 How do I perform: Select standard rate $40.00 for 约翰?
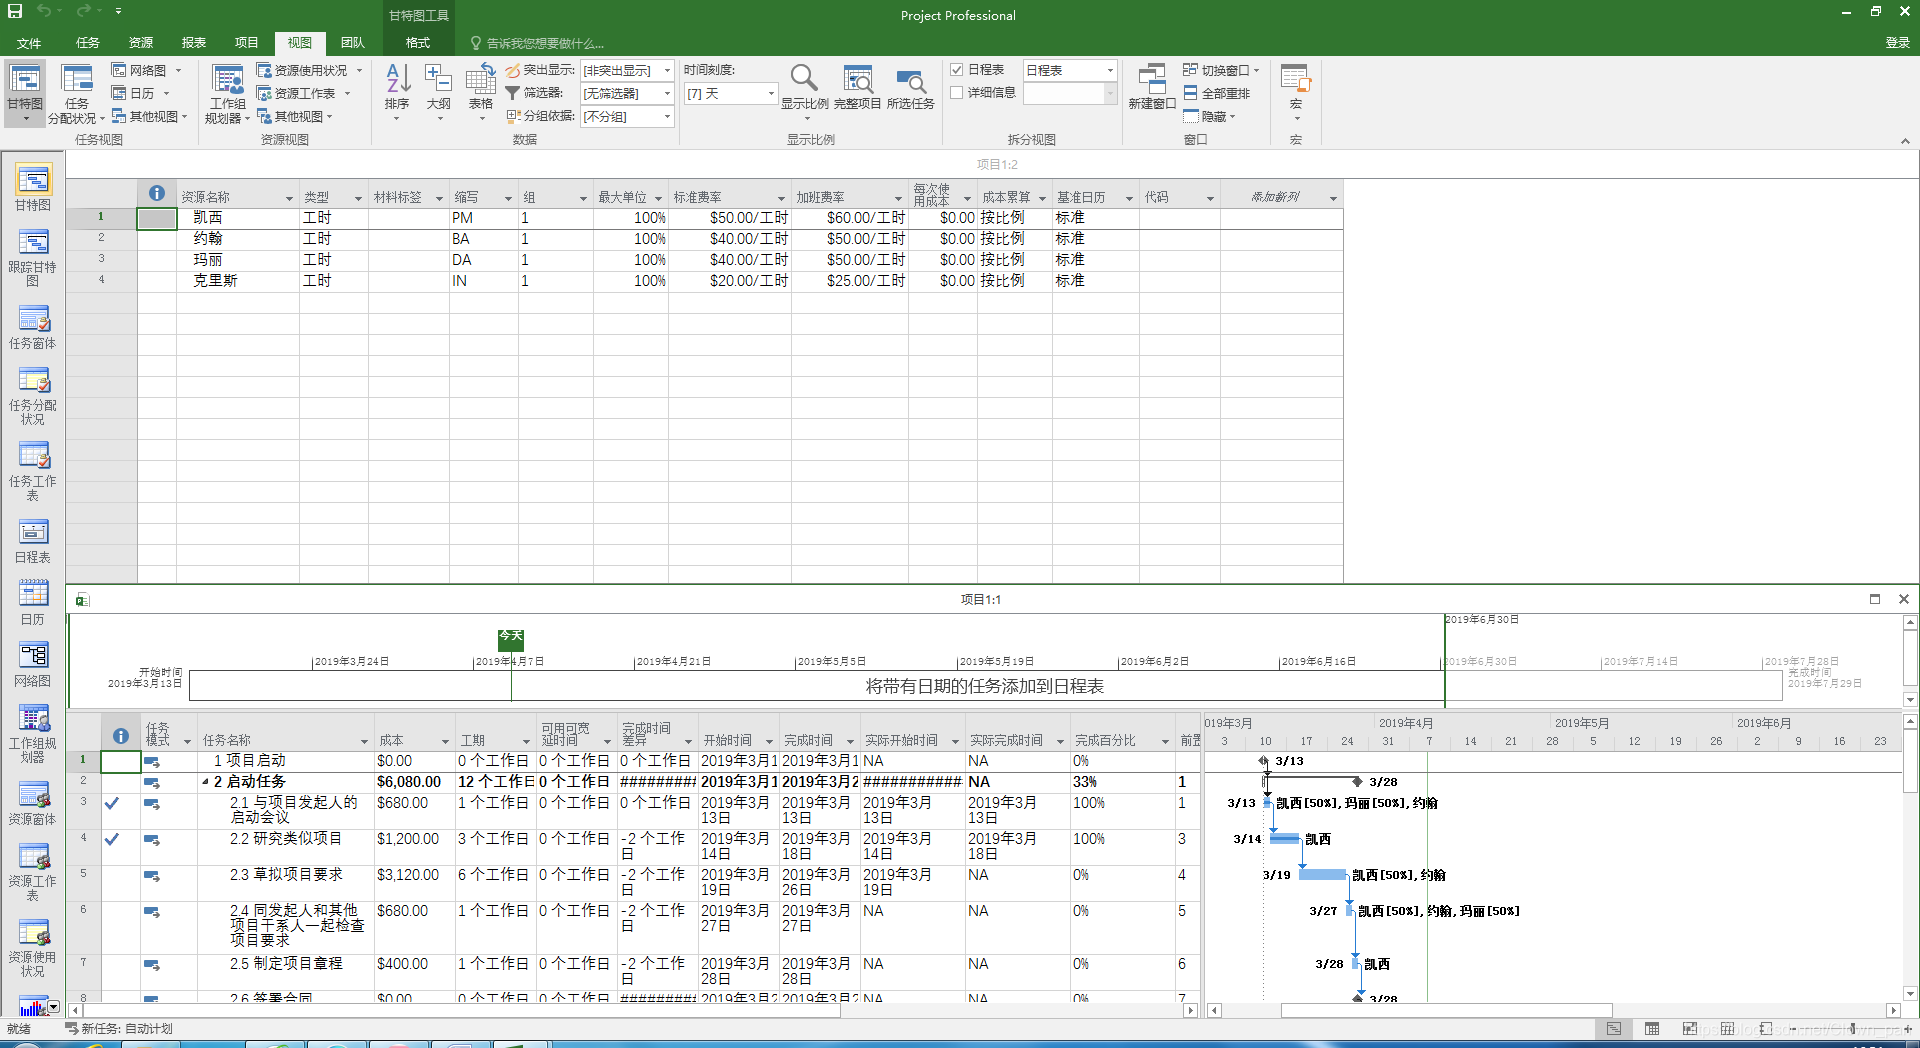pyautogui.click(x=728, y=239)
